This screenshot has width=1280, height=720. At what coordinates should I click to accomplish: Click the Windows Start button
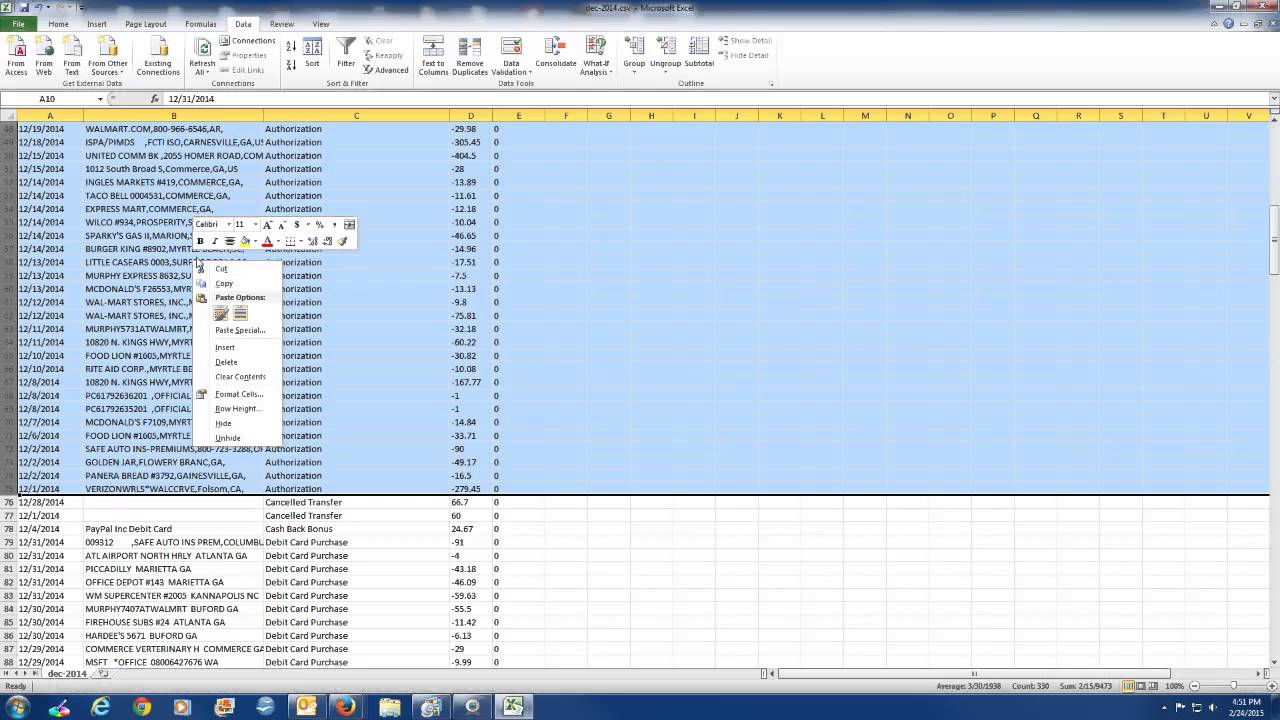(x=17, y=707)
